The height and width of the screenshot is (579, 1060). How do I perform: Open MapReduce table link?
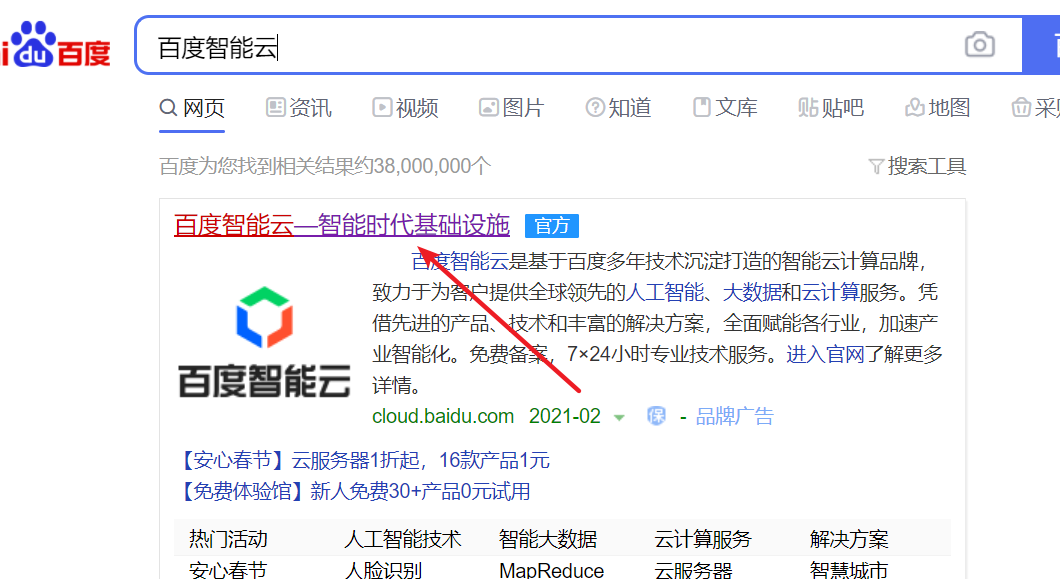[552, 570]
